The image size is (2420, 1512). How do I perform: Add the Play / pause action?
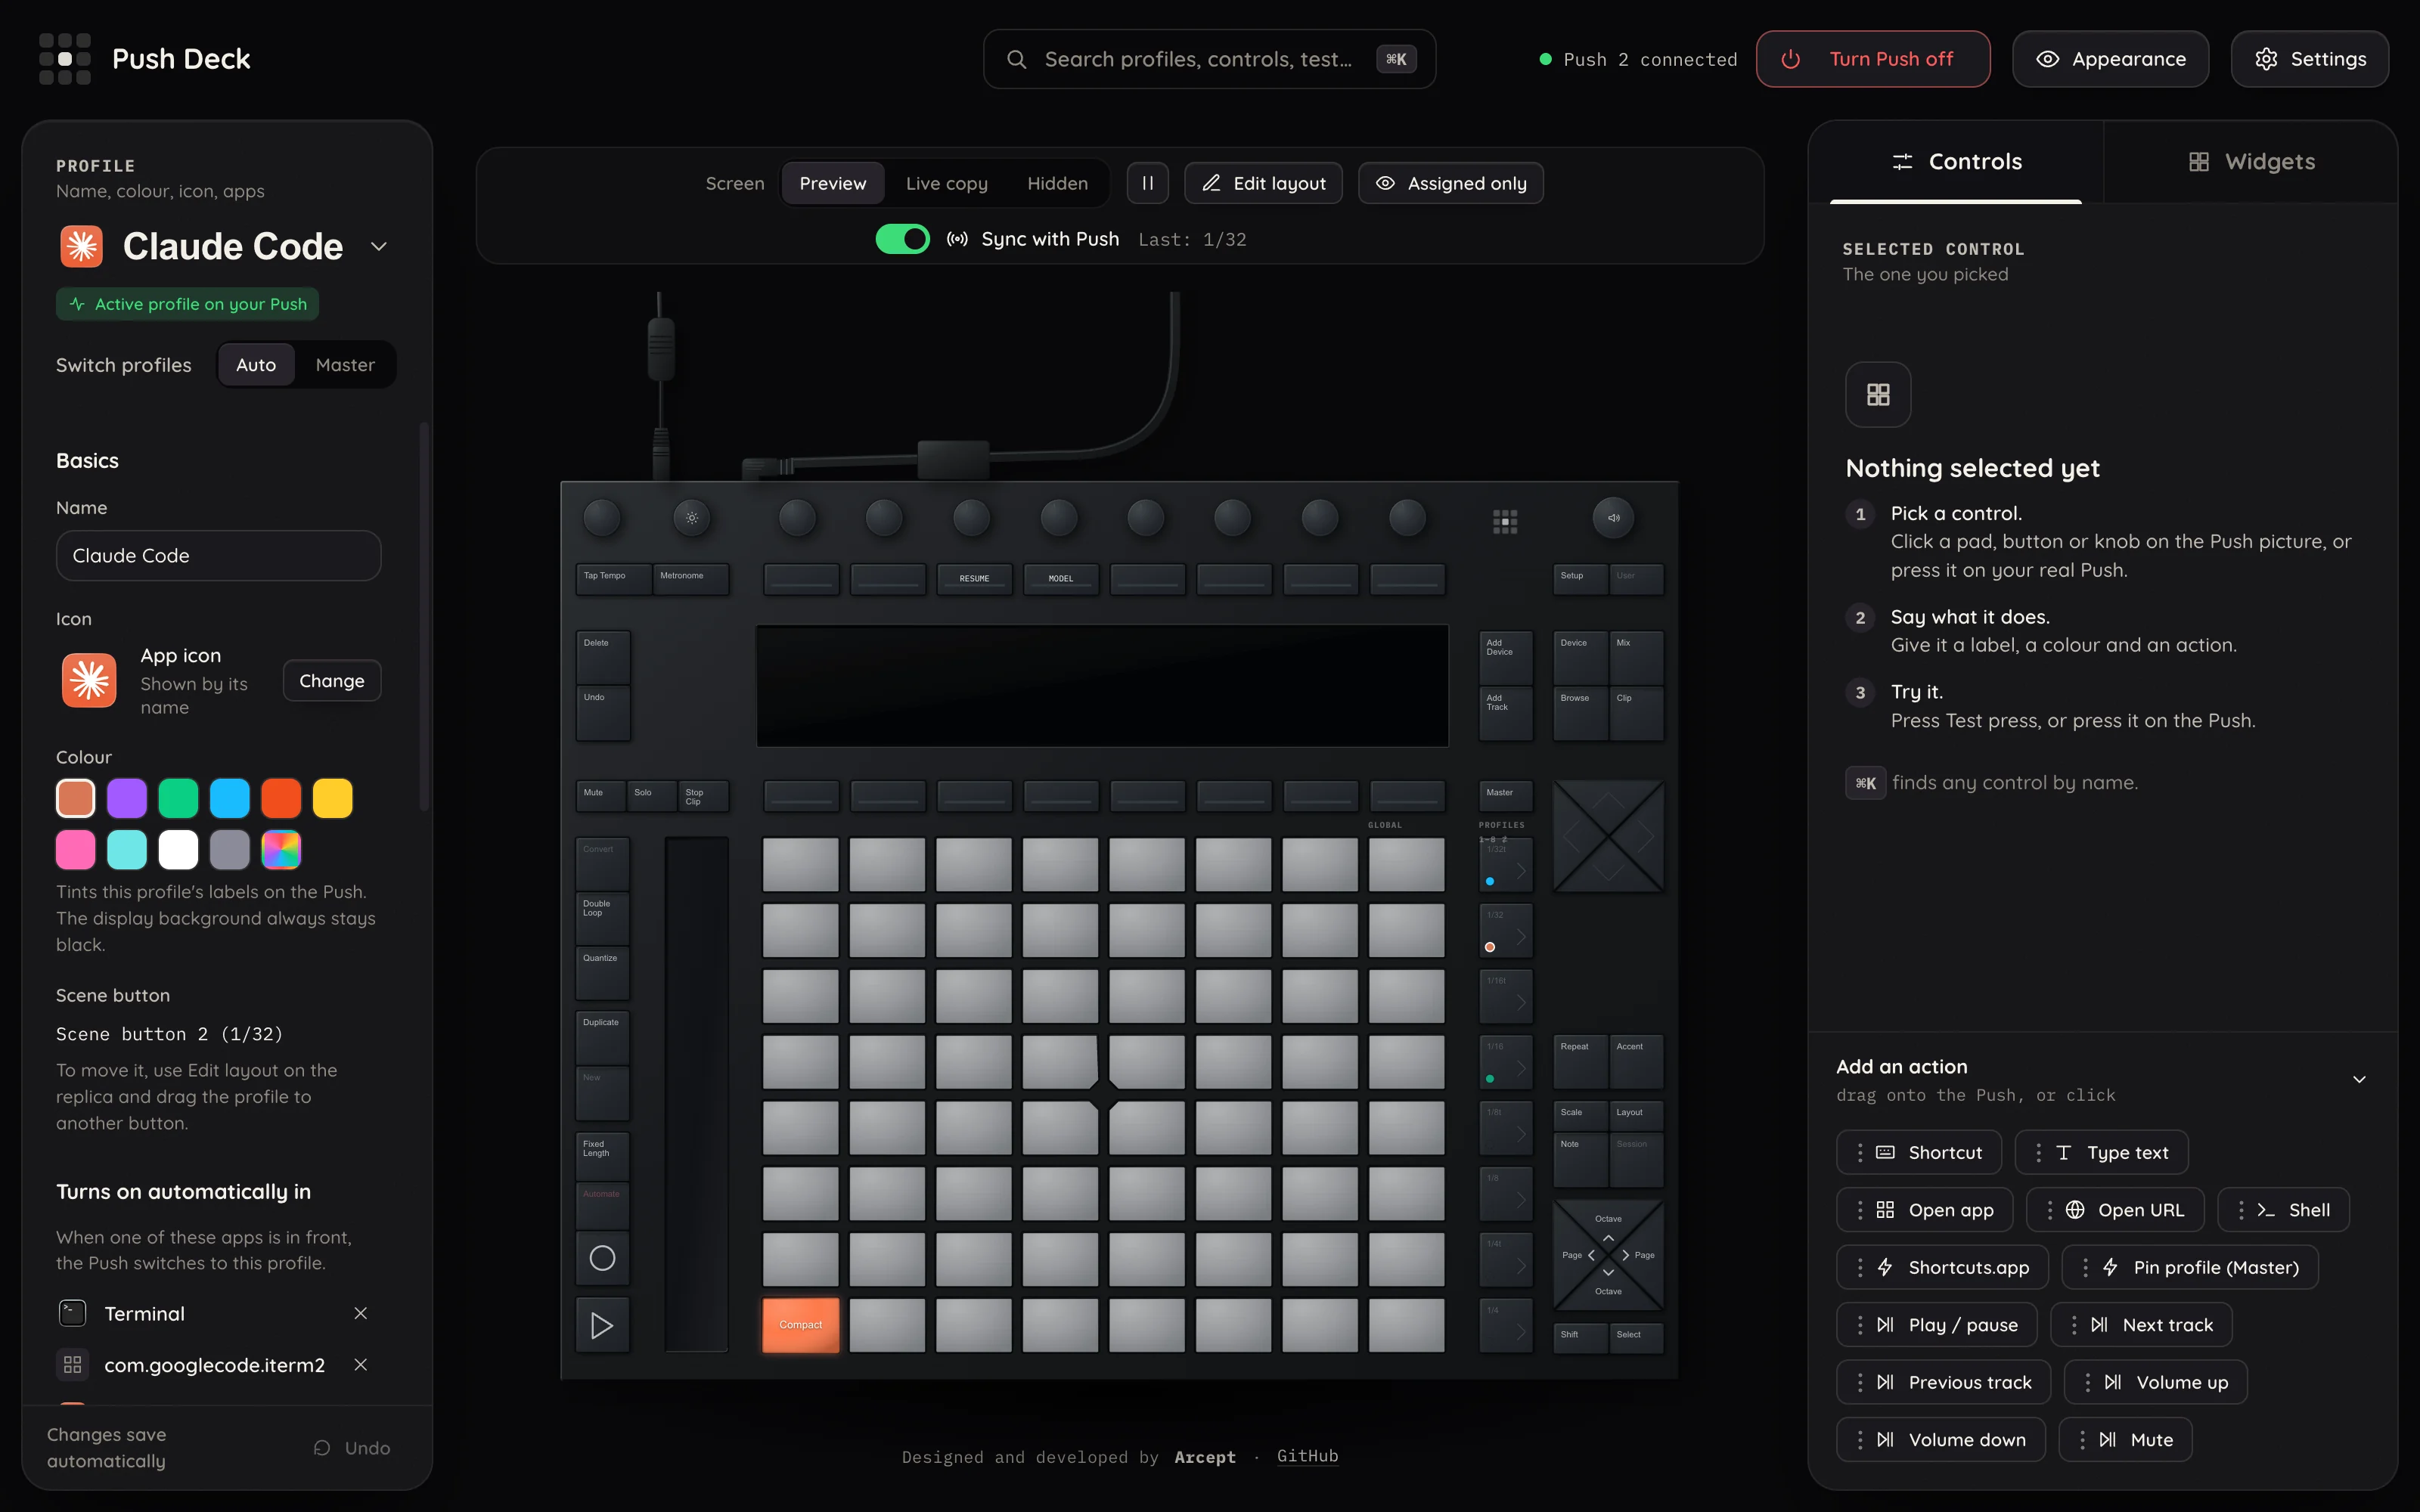click(x=1937, y=1324)
